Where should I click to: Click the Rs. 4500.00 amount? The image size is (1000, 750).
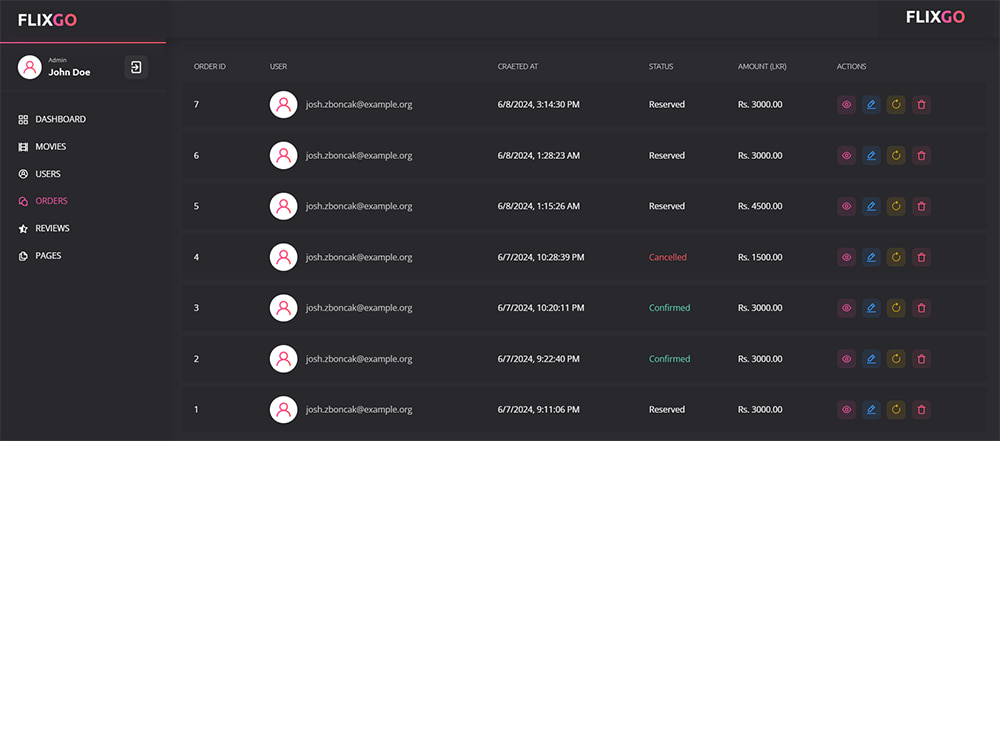(760, 206)
